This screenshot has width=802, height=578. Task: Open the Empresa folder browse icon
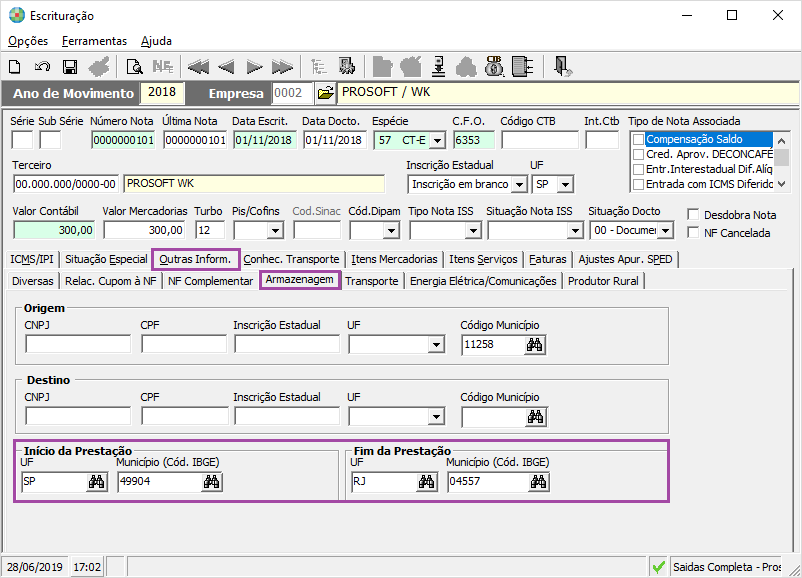(325, 93)
